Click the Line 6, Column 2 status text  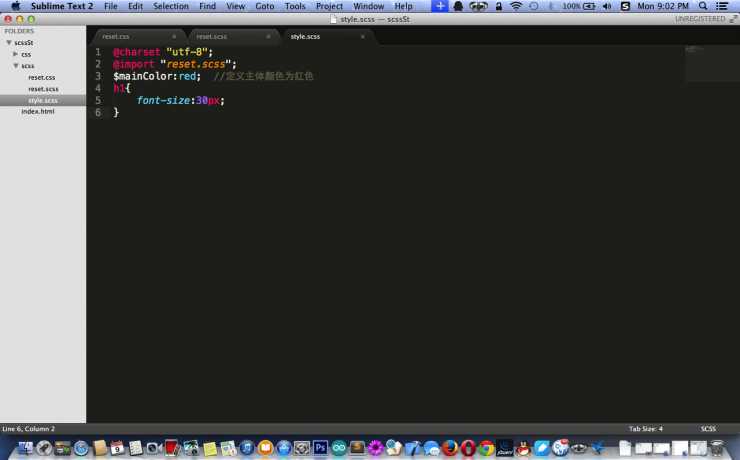click(28, 429)
